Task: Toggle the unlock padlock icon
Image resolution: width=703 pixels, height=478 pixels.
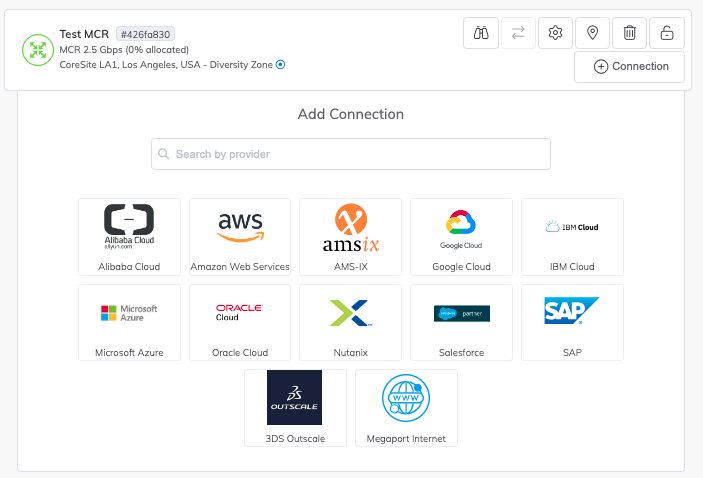Action: point(666,33)
